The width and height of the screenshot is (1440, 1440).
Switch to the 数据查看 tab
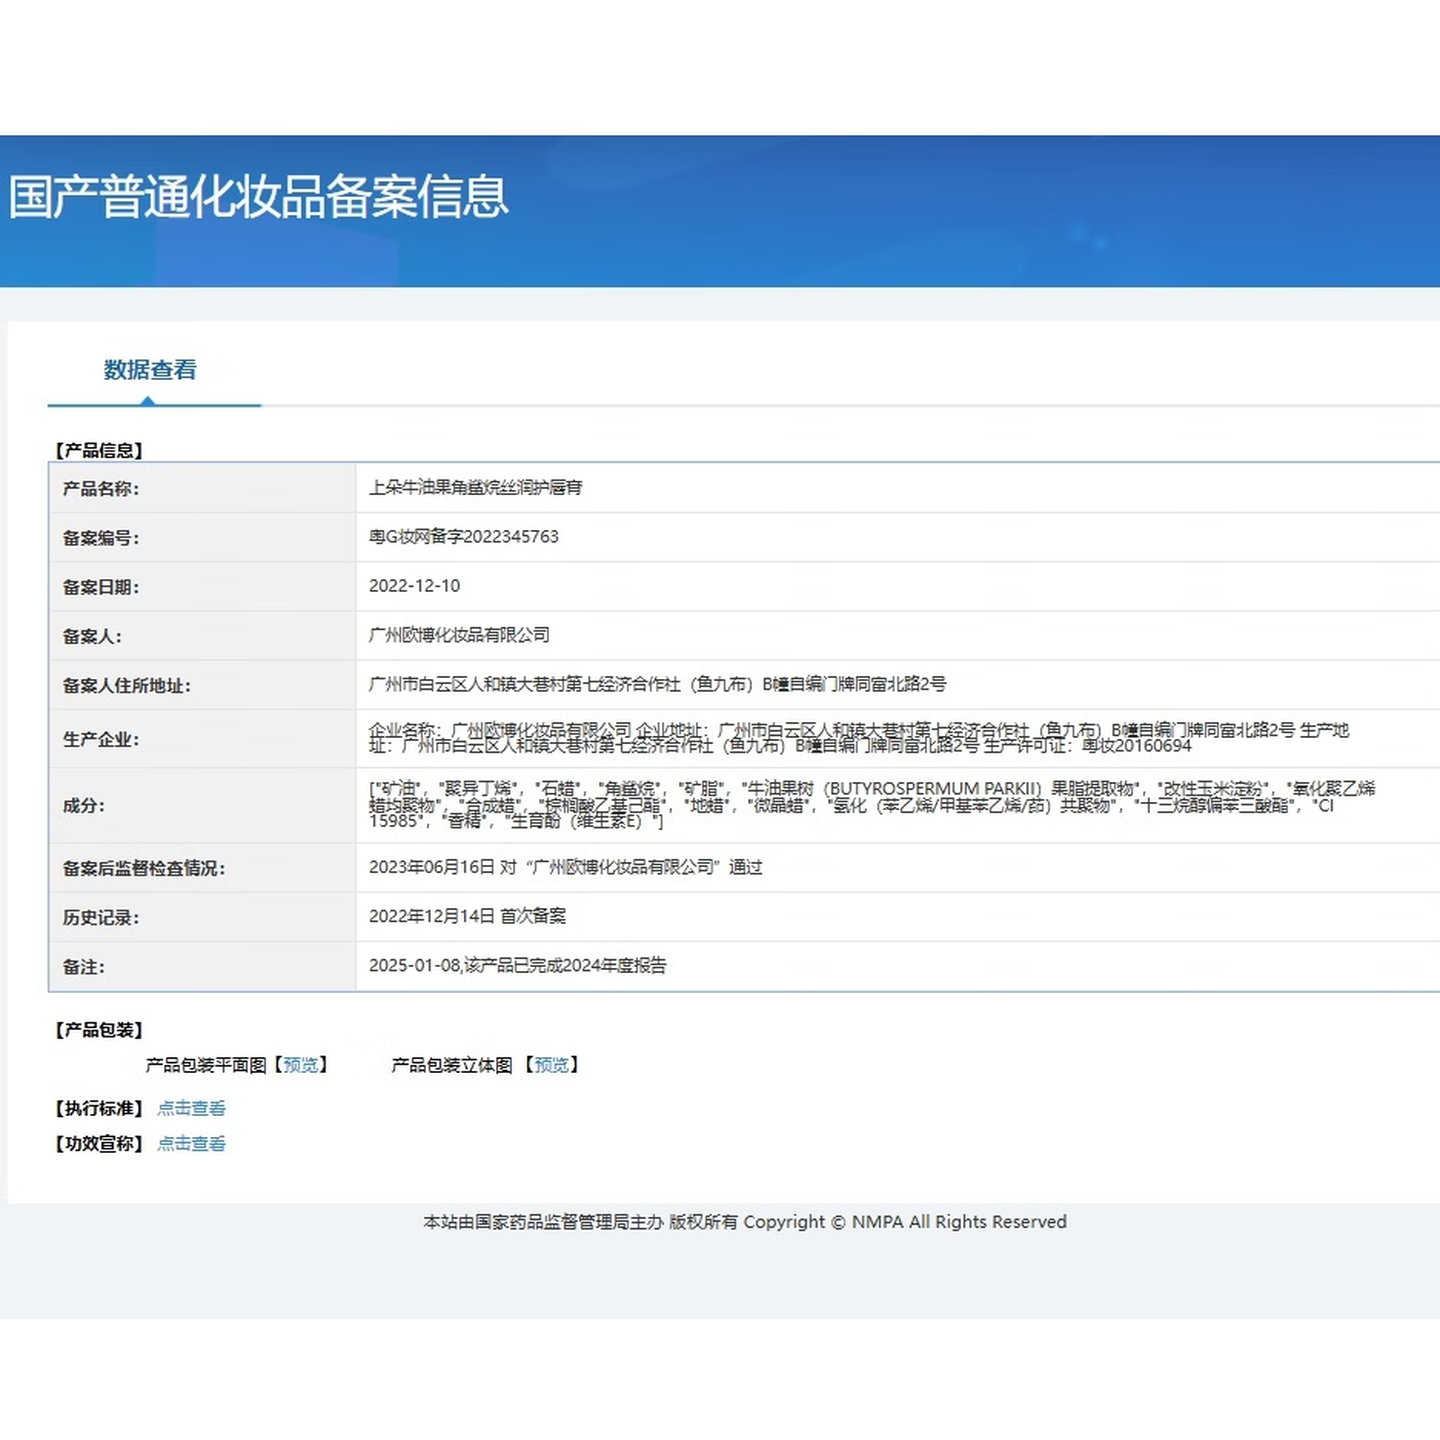[x=150, y=370]
